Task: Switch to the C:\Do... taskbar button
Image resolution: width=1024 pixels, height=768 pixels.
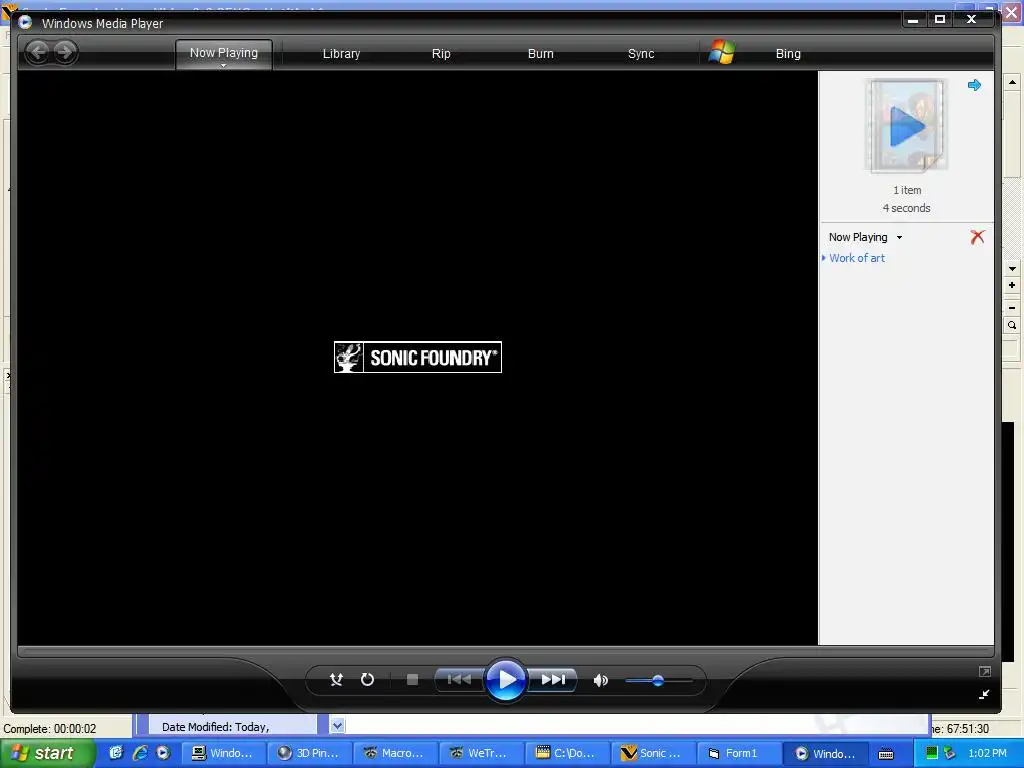Action: coord(568,754)
